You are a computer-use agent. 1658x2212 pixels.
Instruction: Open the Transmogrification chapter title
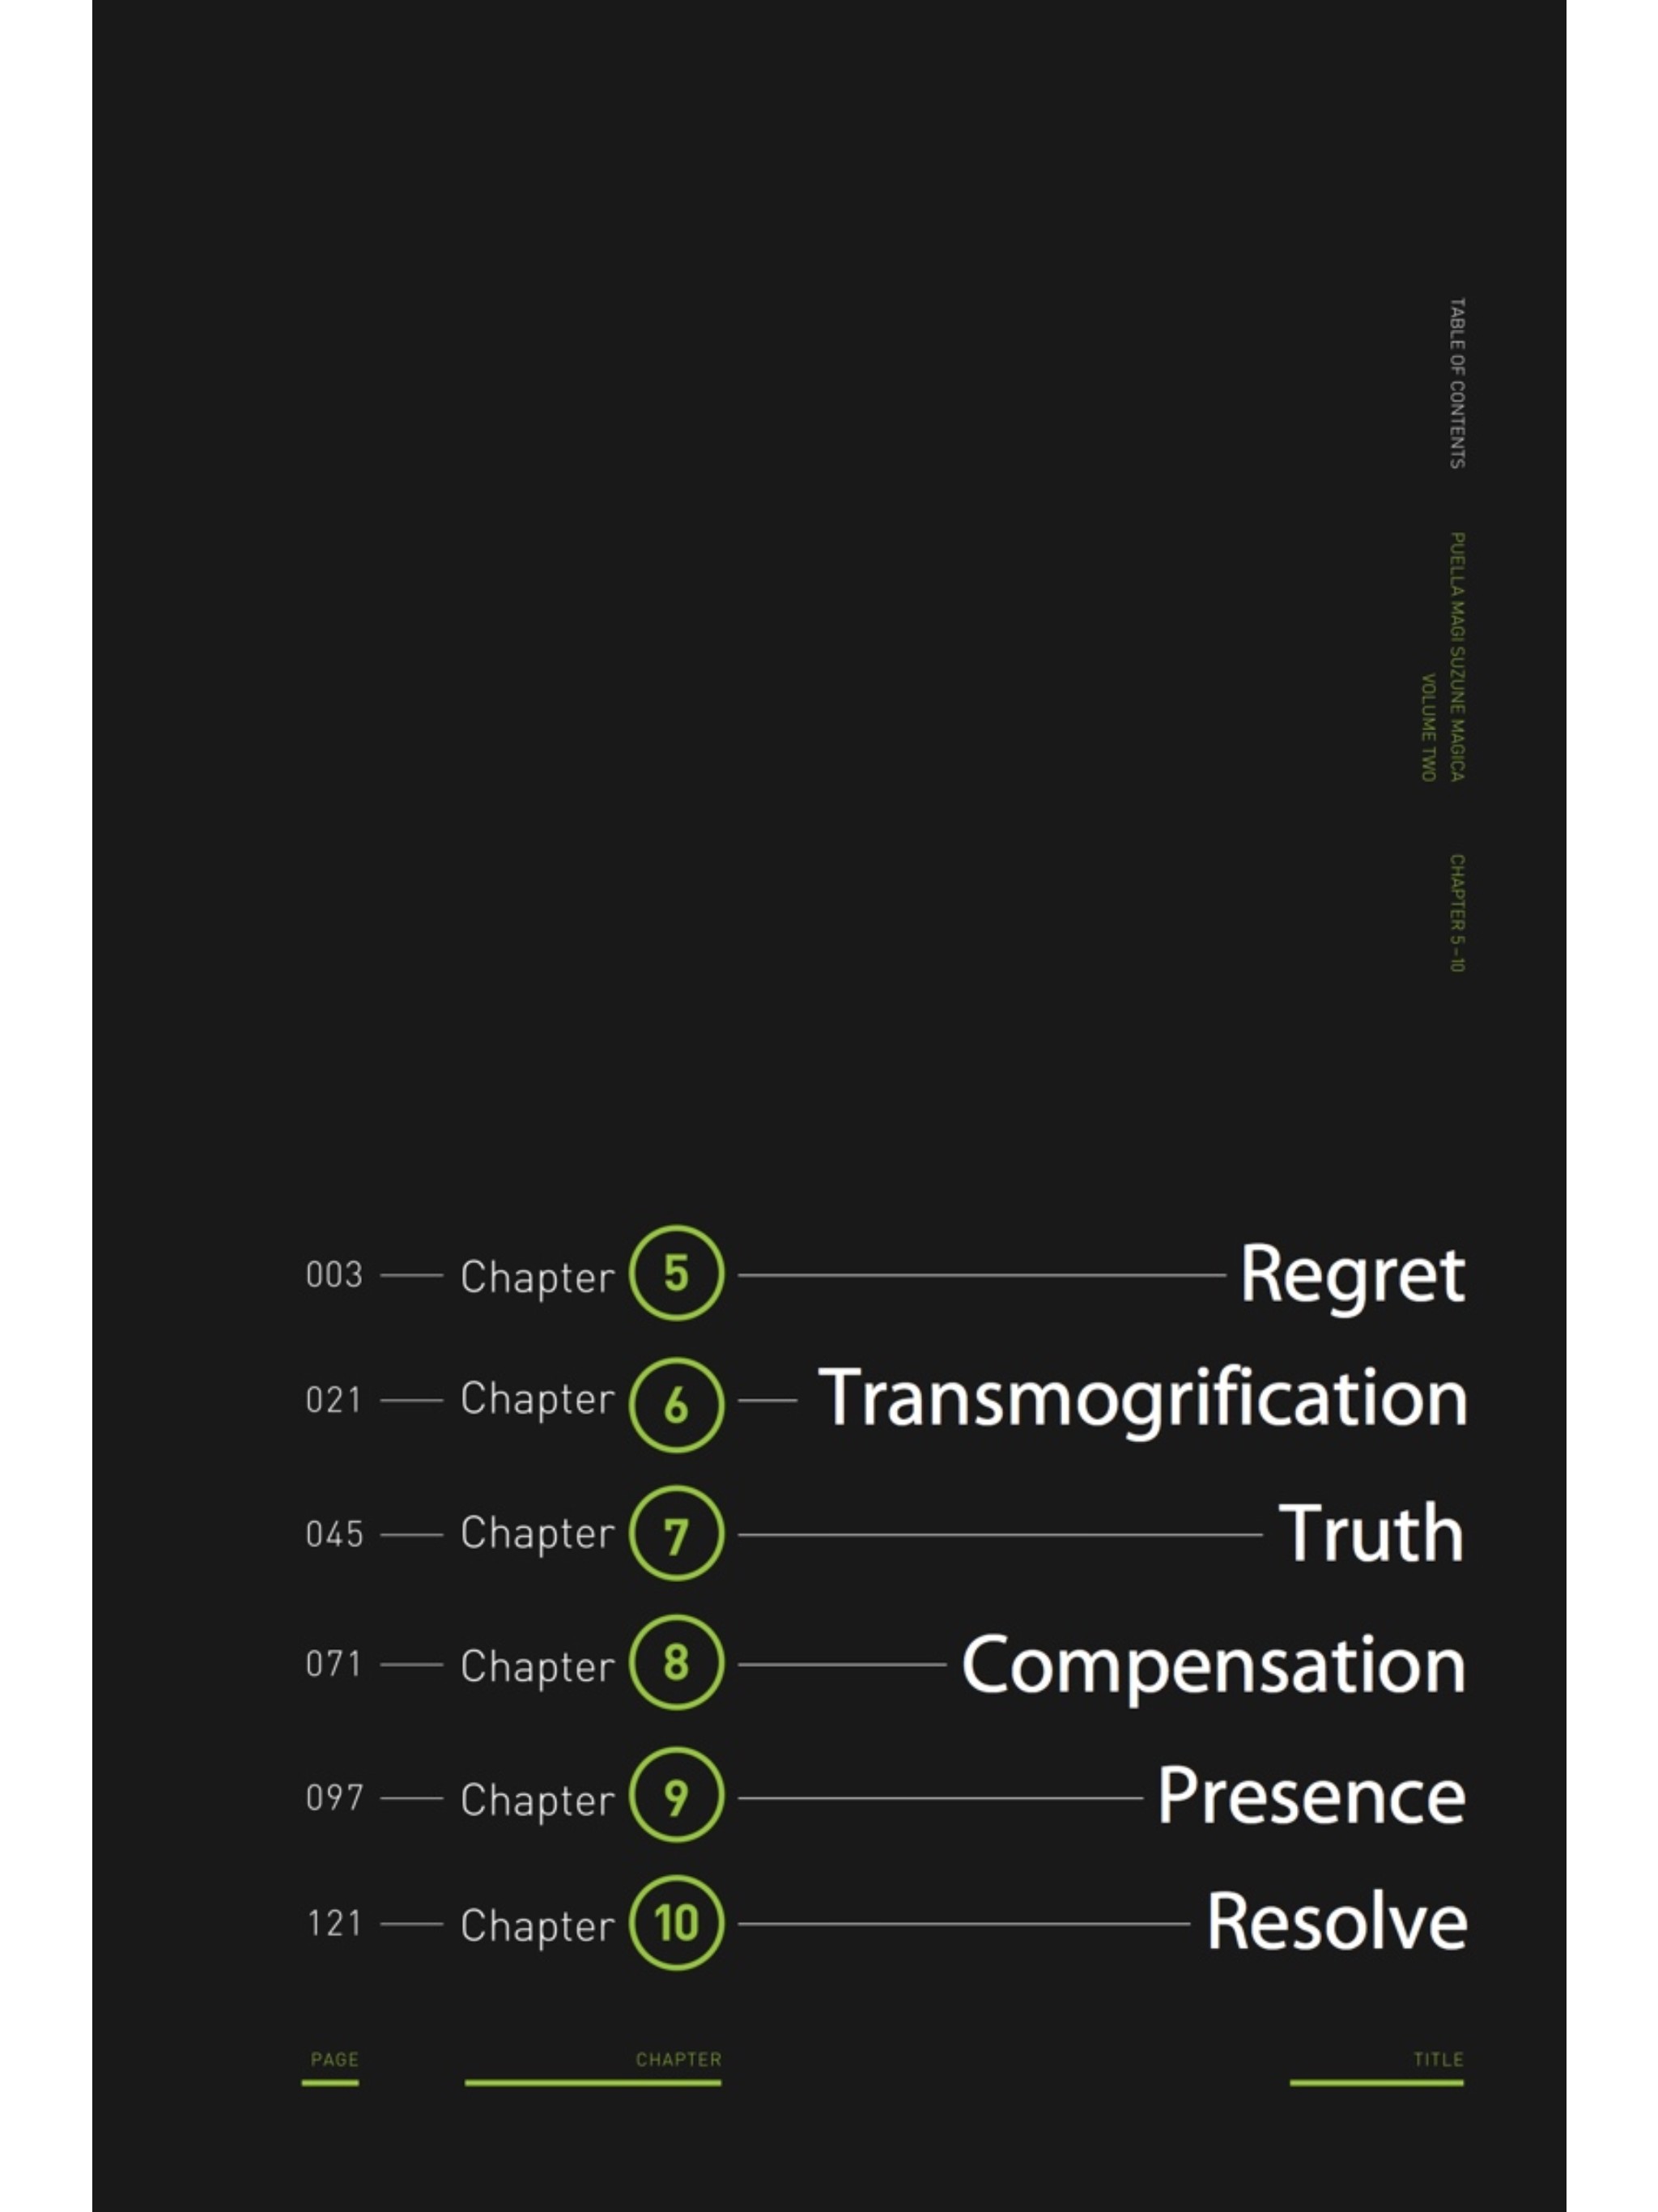(x=1142, y=1400)
